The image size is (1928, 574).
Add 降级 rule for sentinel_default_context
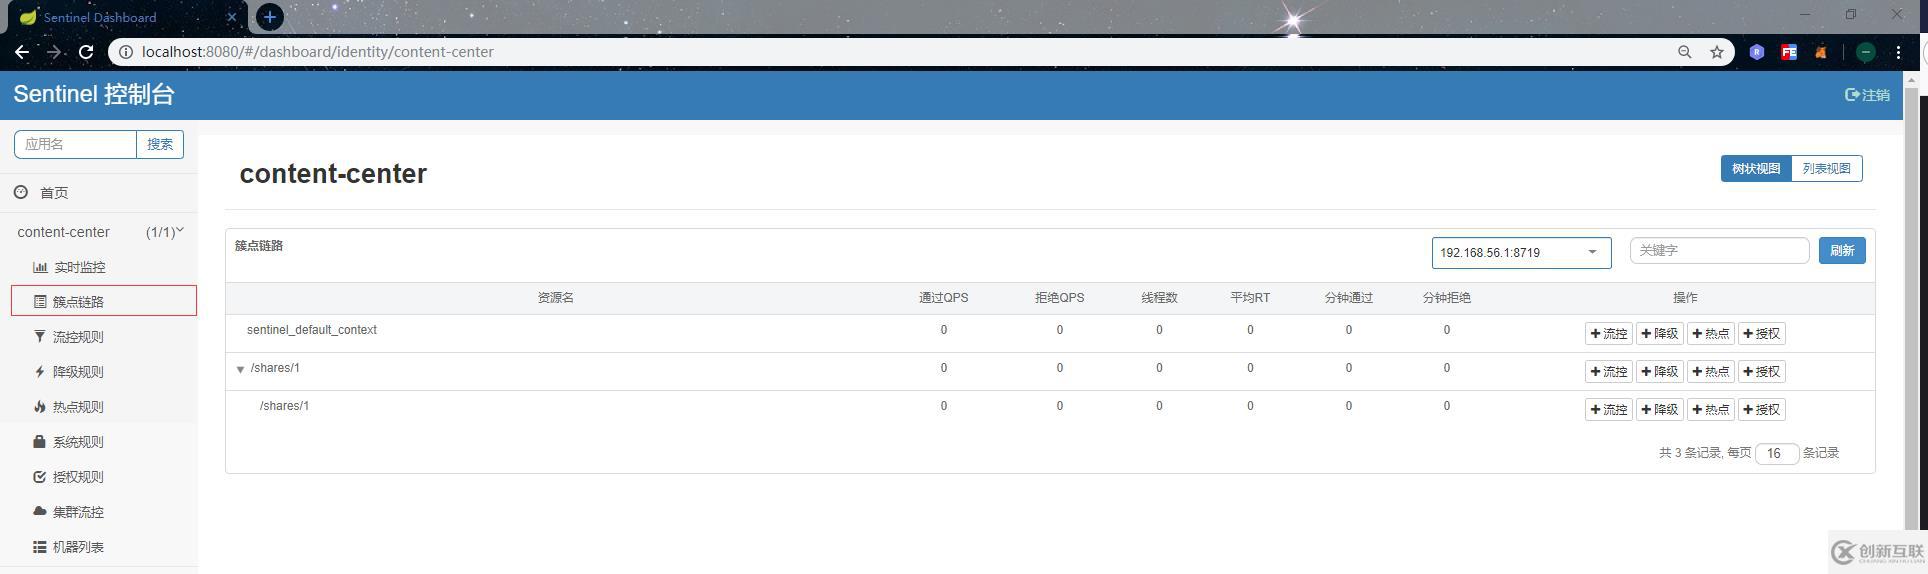point(1660,334)
